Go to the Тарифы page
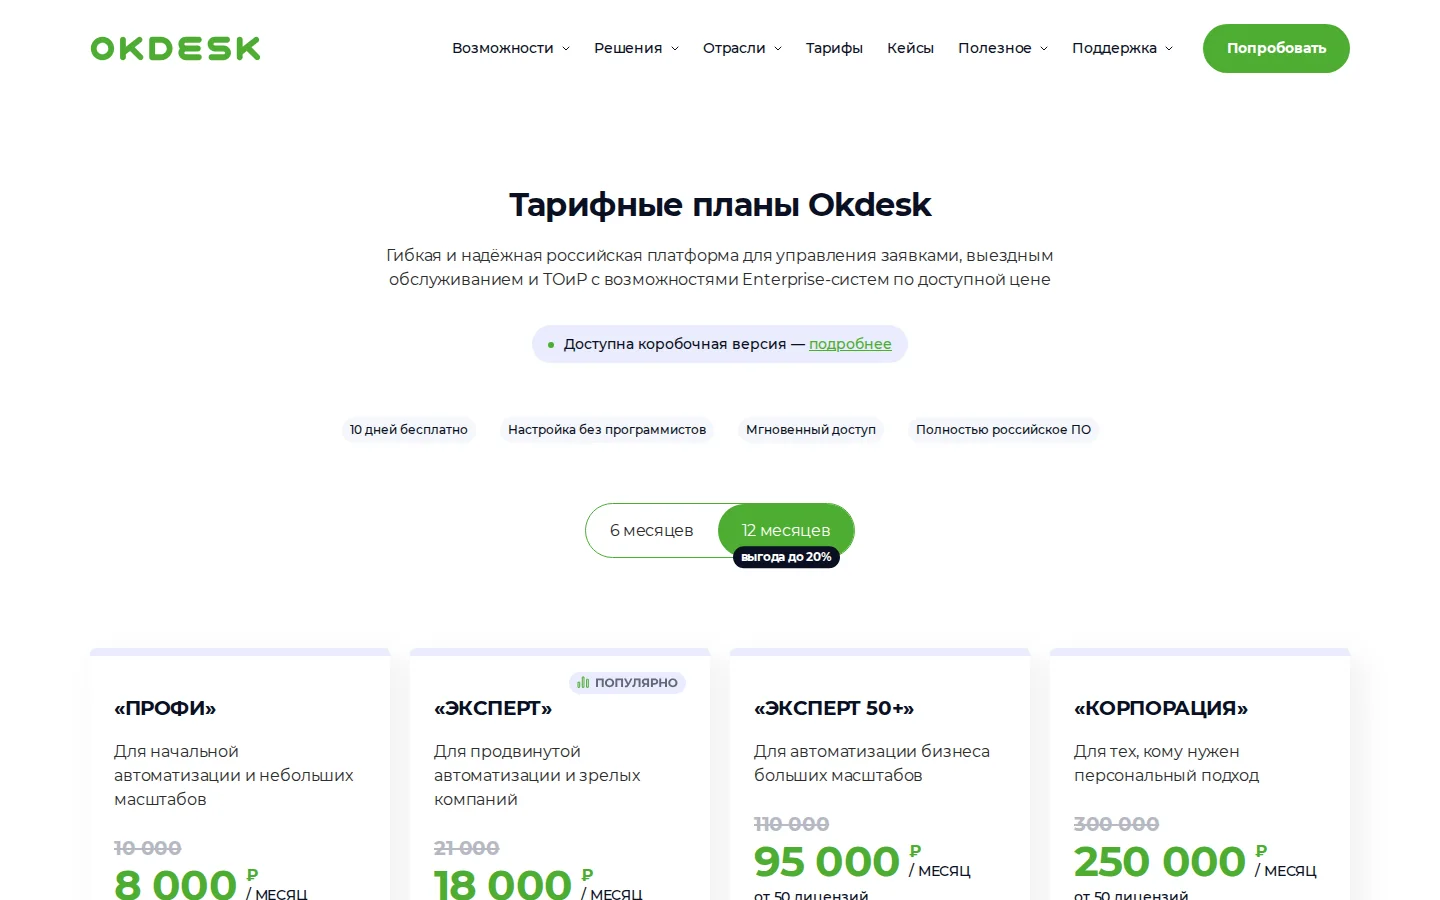The height and width of the screenshot is (900, 1440). [x=834, y=48]
